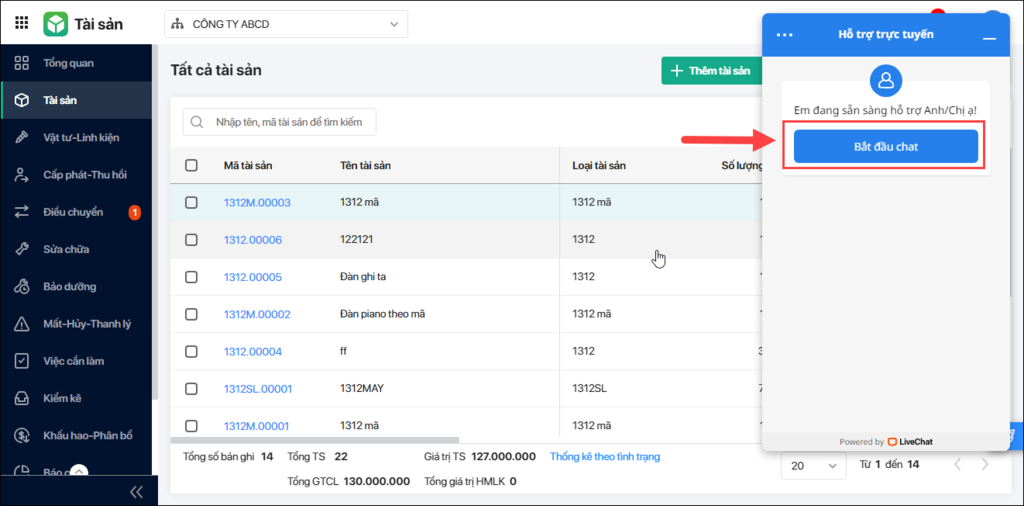Check the row checkbox for 1312M.00003
The height and width of the screenshot is (506, 1024).
[191, 202]
